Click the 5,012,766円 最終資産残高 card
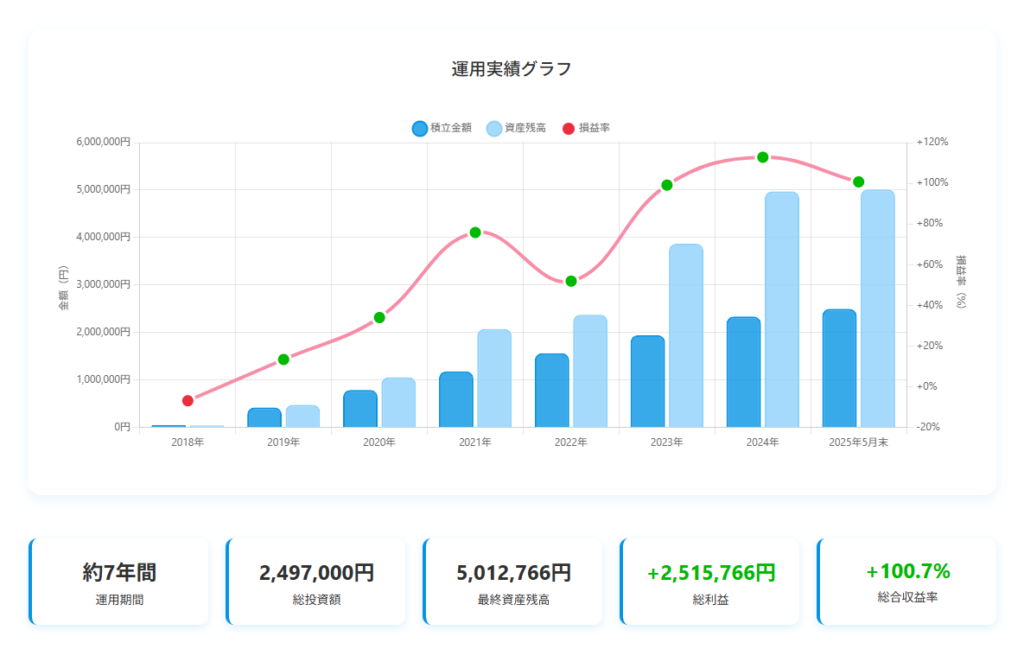Image resolution: width=1024 pixels, height=649 pixels. click(x=513, y=582)
